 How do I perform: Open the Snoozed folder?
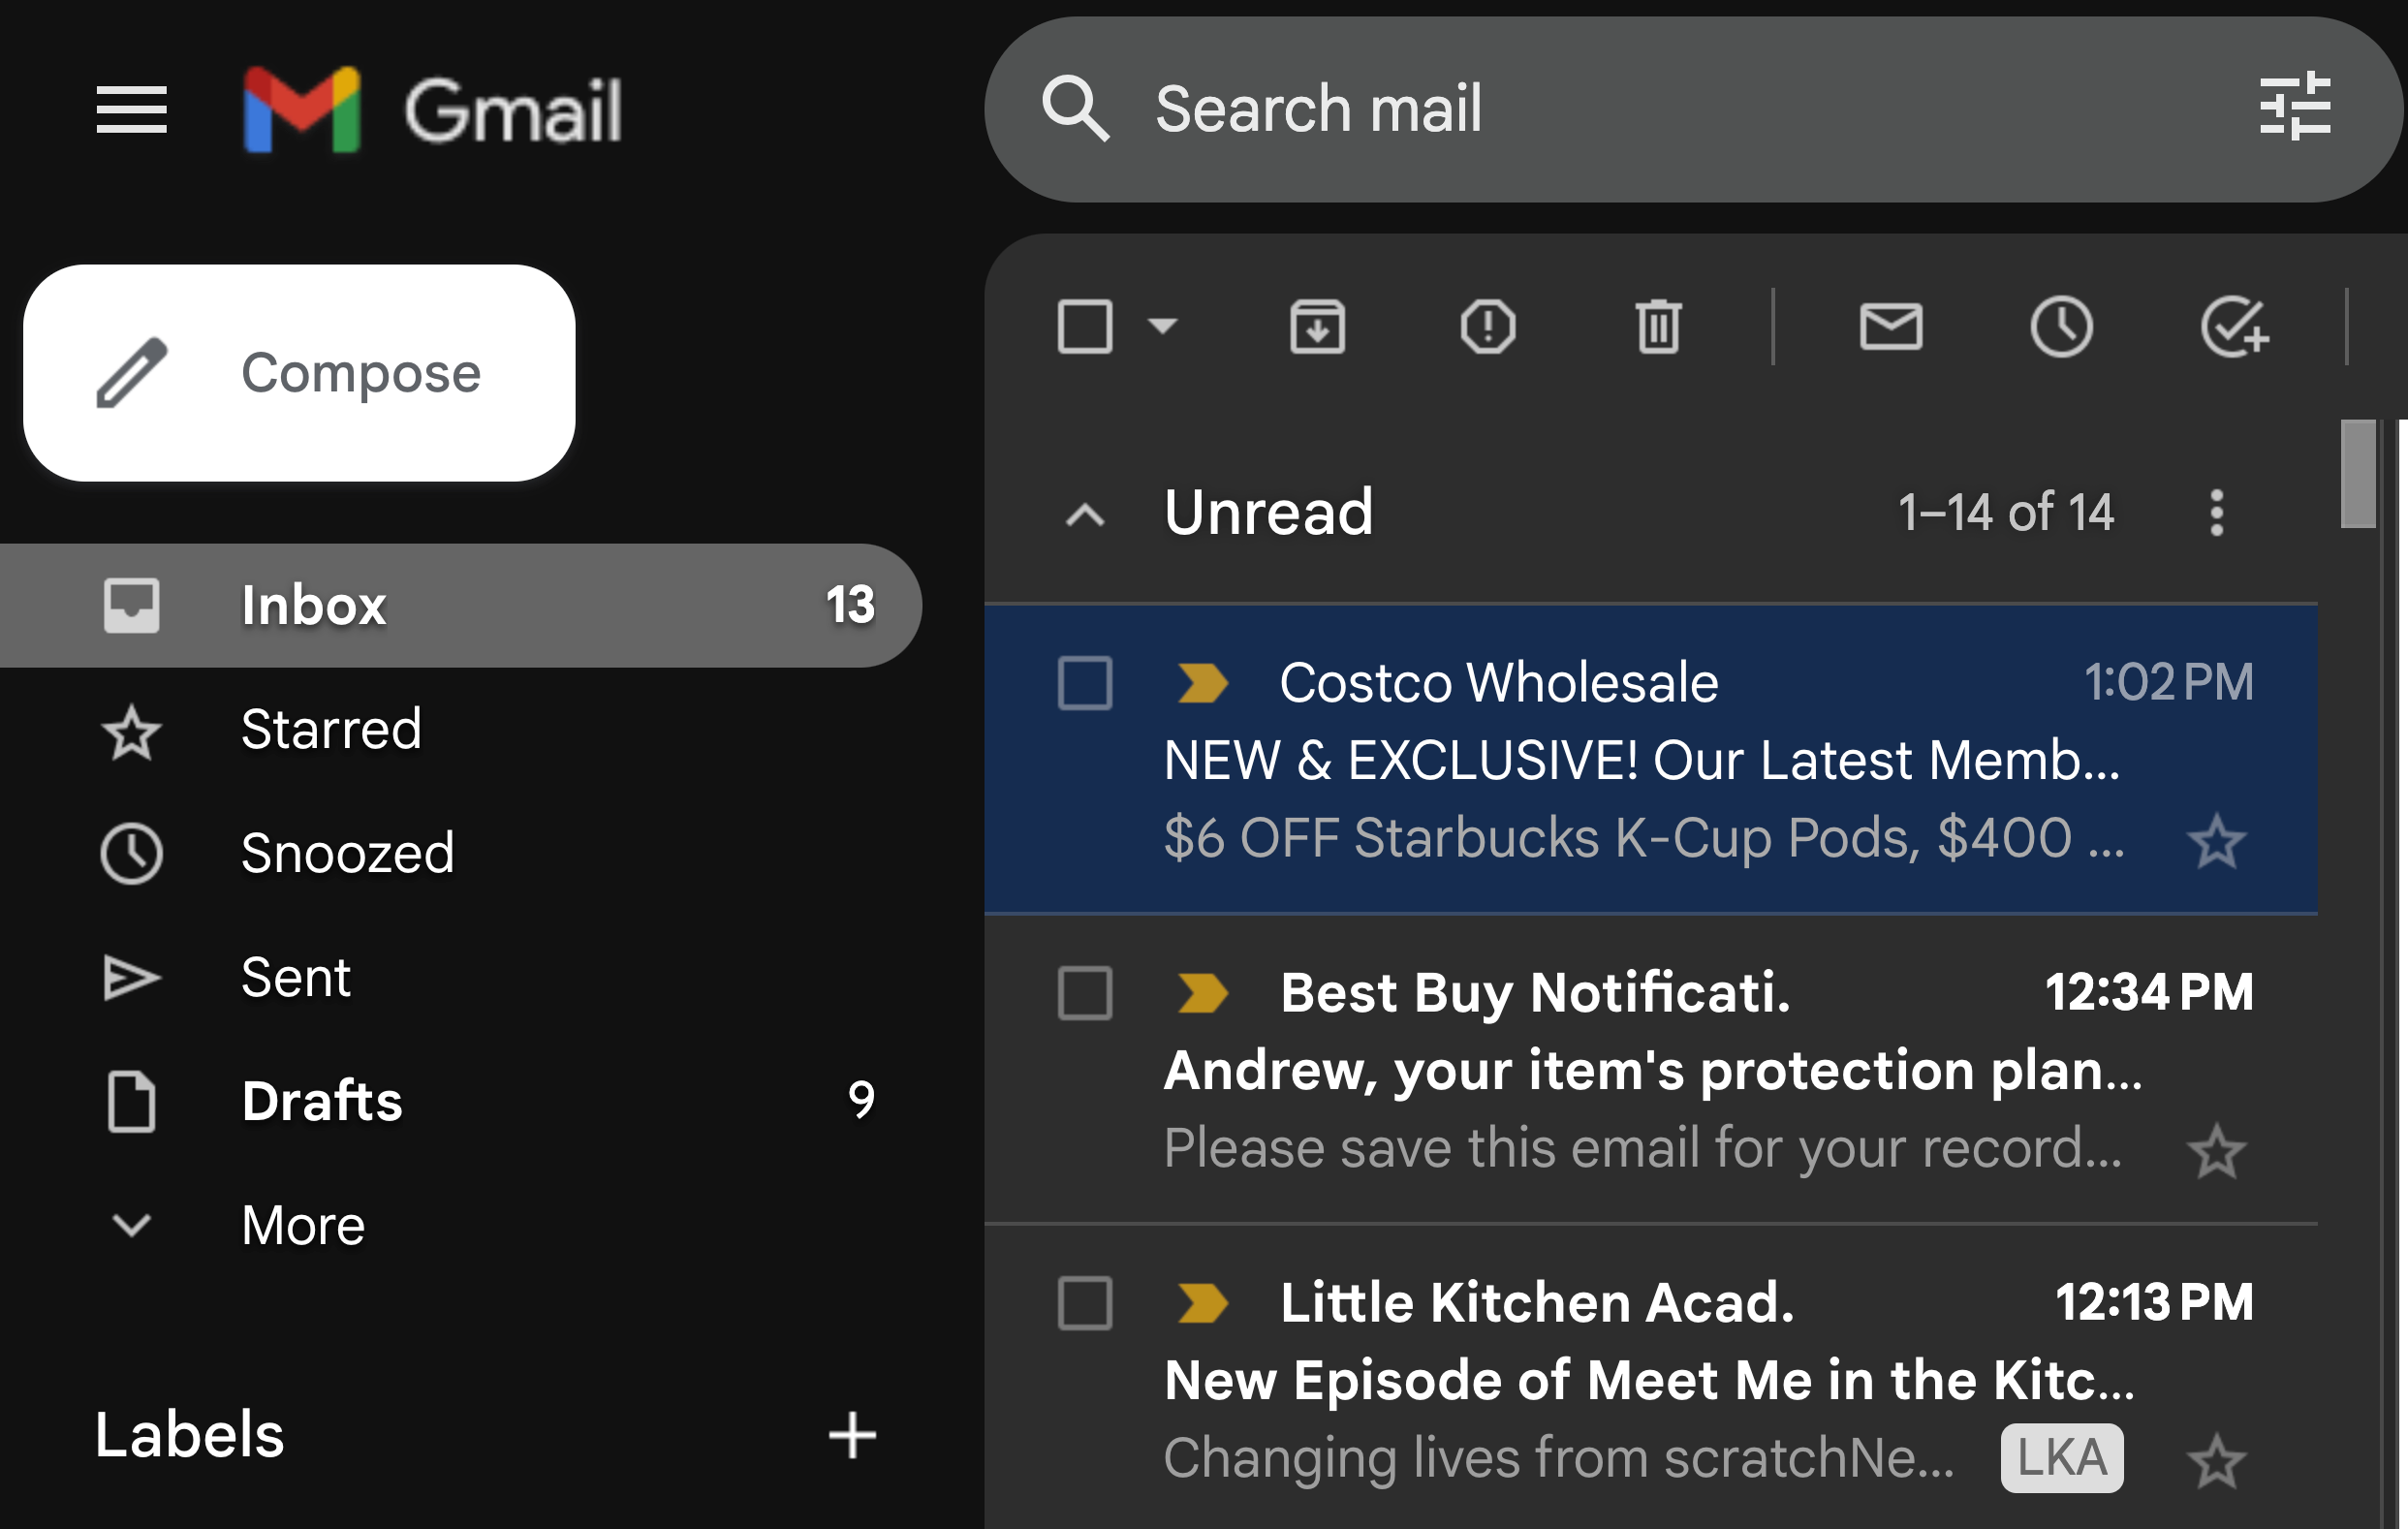pyautogui.click(x=460, y=854)
